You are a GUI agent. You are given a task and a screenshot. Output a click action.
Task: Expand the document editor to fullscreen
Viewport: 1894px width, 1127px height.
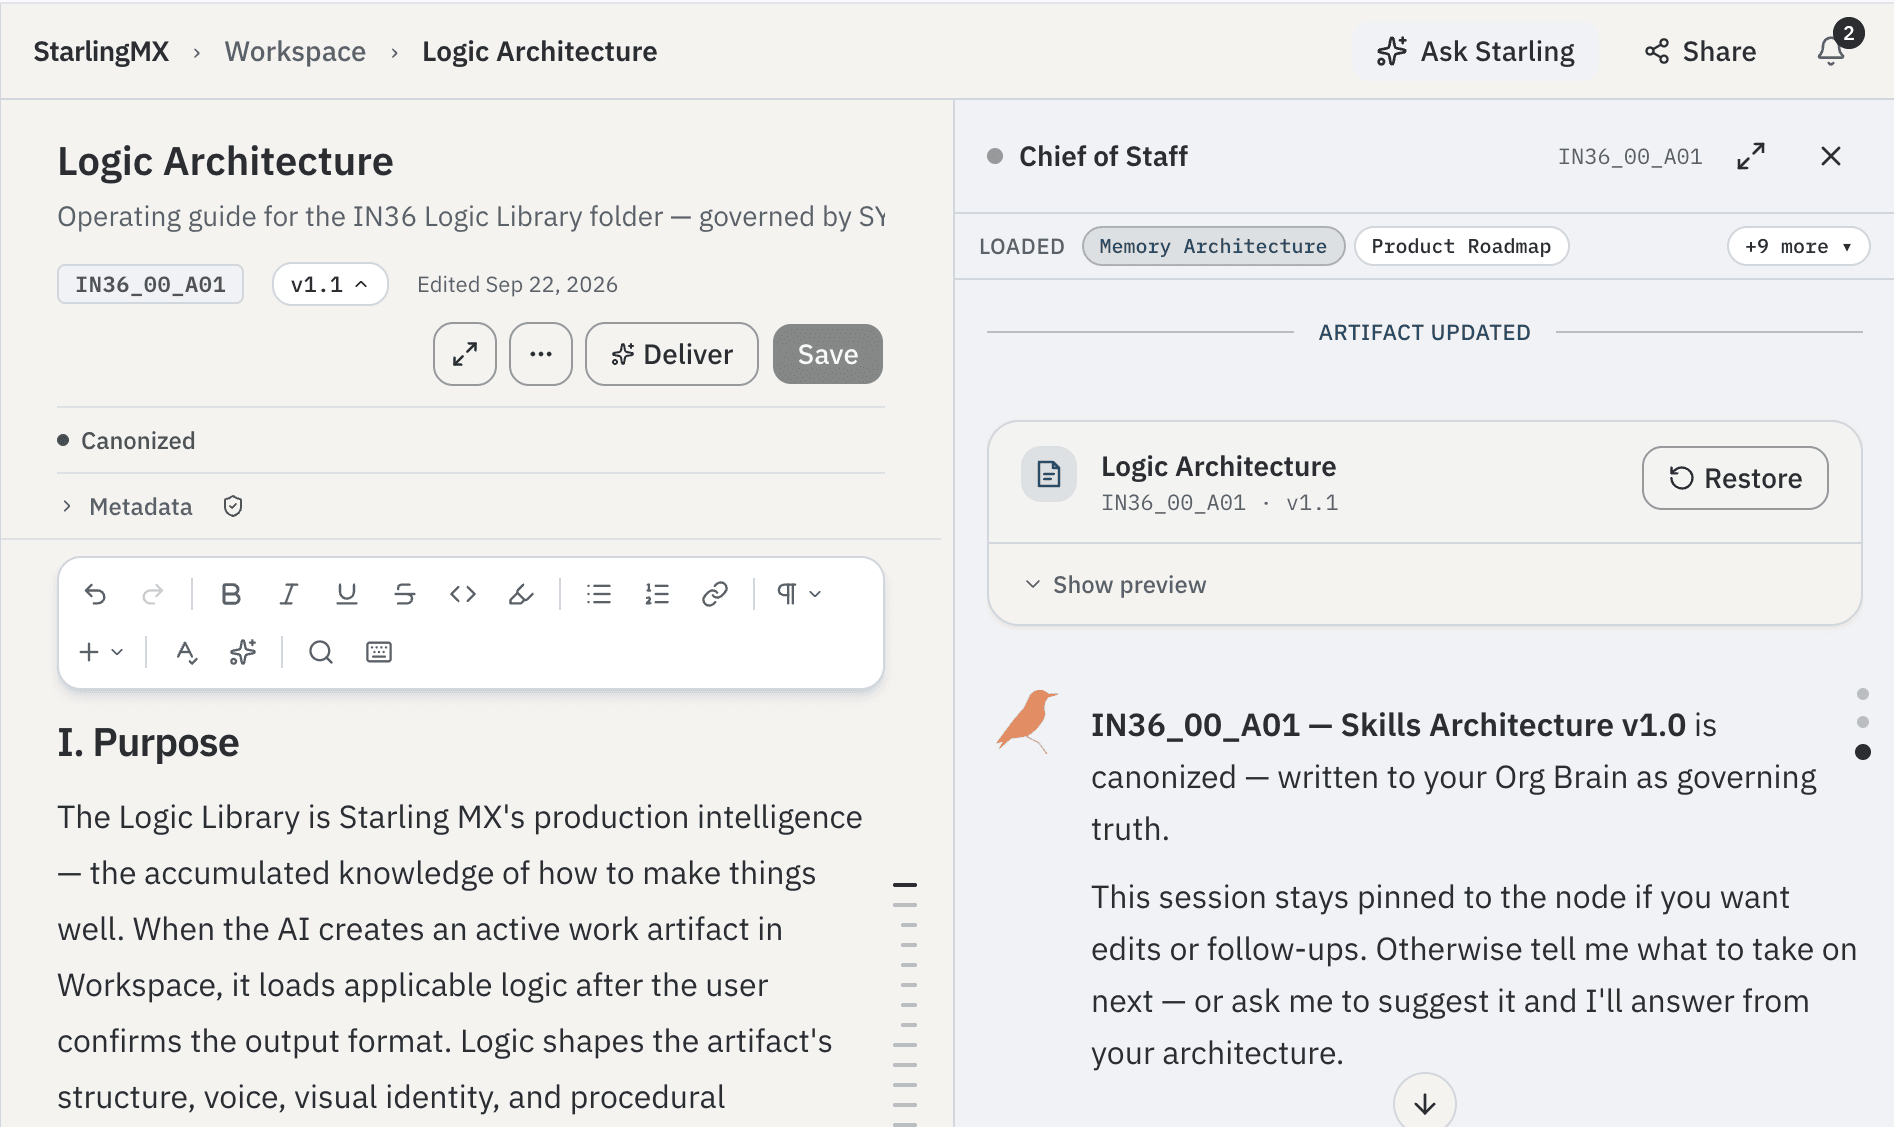click(x=465, y=354)
